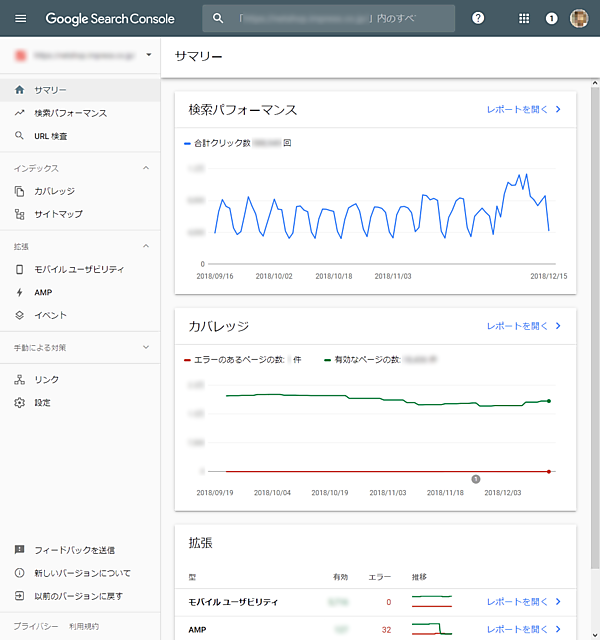Viewport: 600px width, 640px height.
Task: Click the search magnifier icon in top bar
Action: click(219, 19)
